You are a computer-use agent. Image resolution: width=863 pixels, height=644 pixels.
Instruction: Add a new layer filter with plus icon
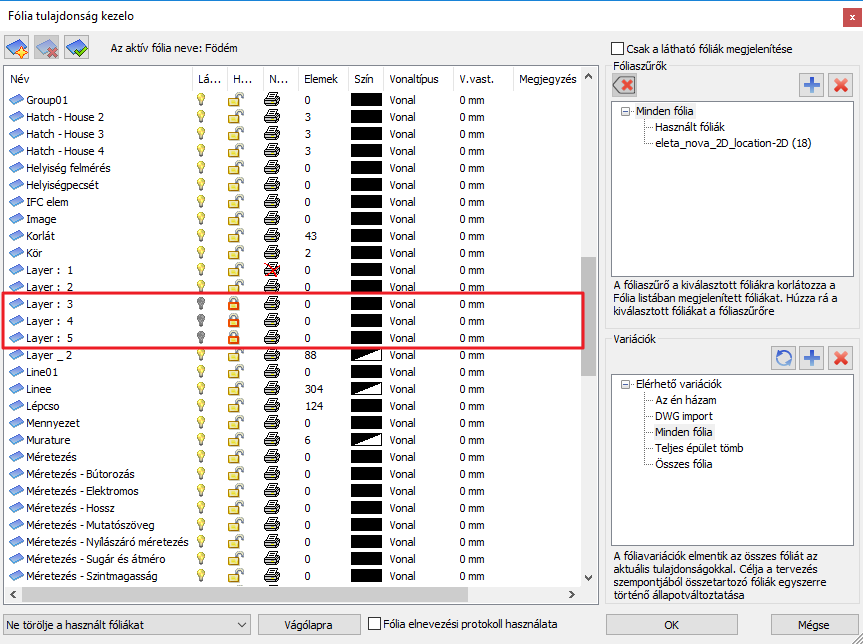click(x=812, y=85)
